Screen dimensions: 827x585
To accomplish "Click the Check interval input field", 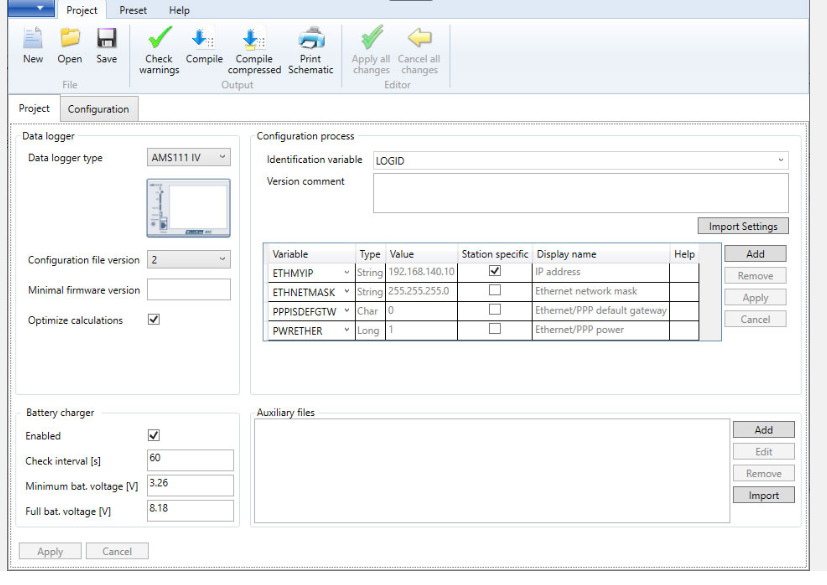I will [x=190, y=459].
